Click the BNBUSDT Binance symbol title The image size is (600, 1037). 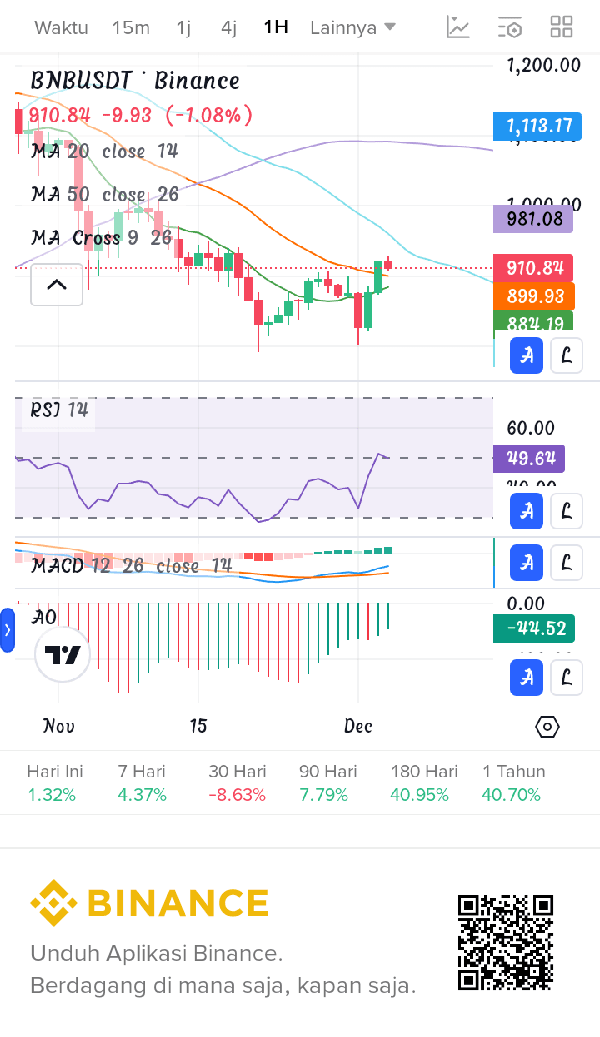135,81
